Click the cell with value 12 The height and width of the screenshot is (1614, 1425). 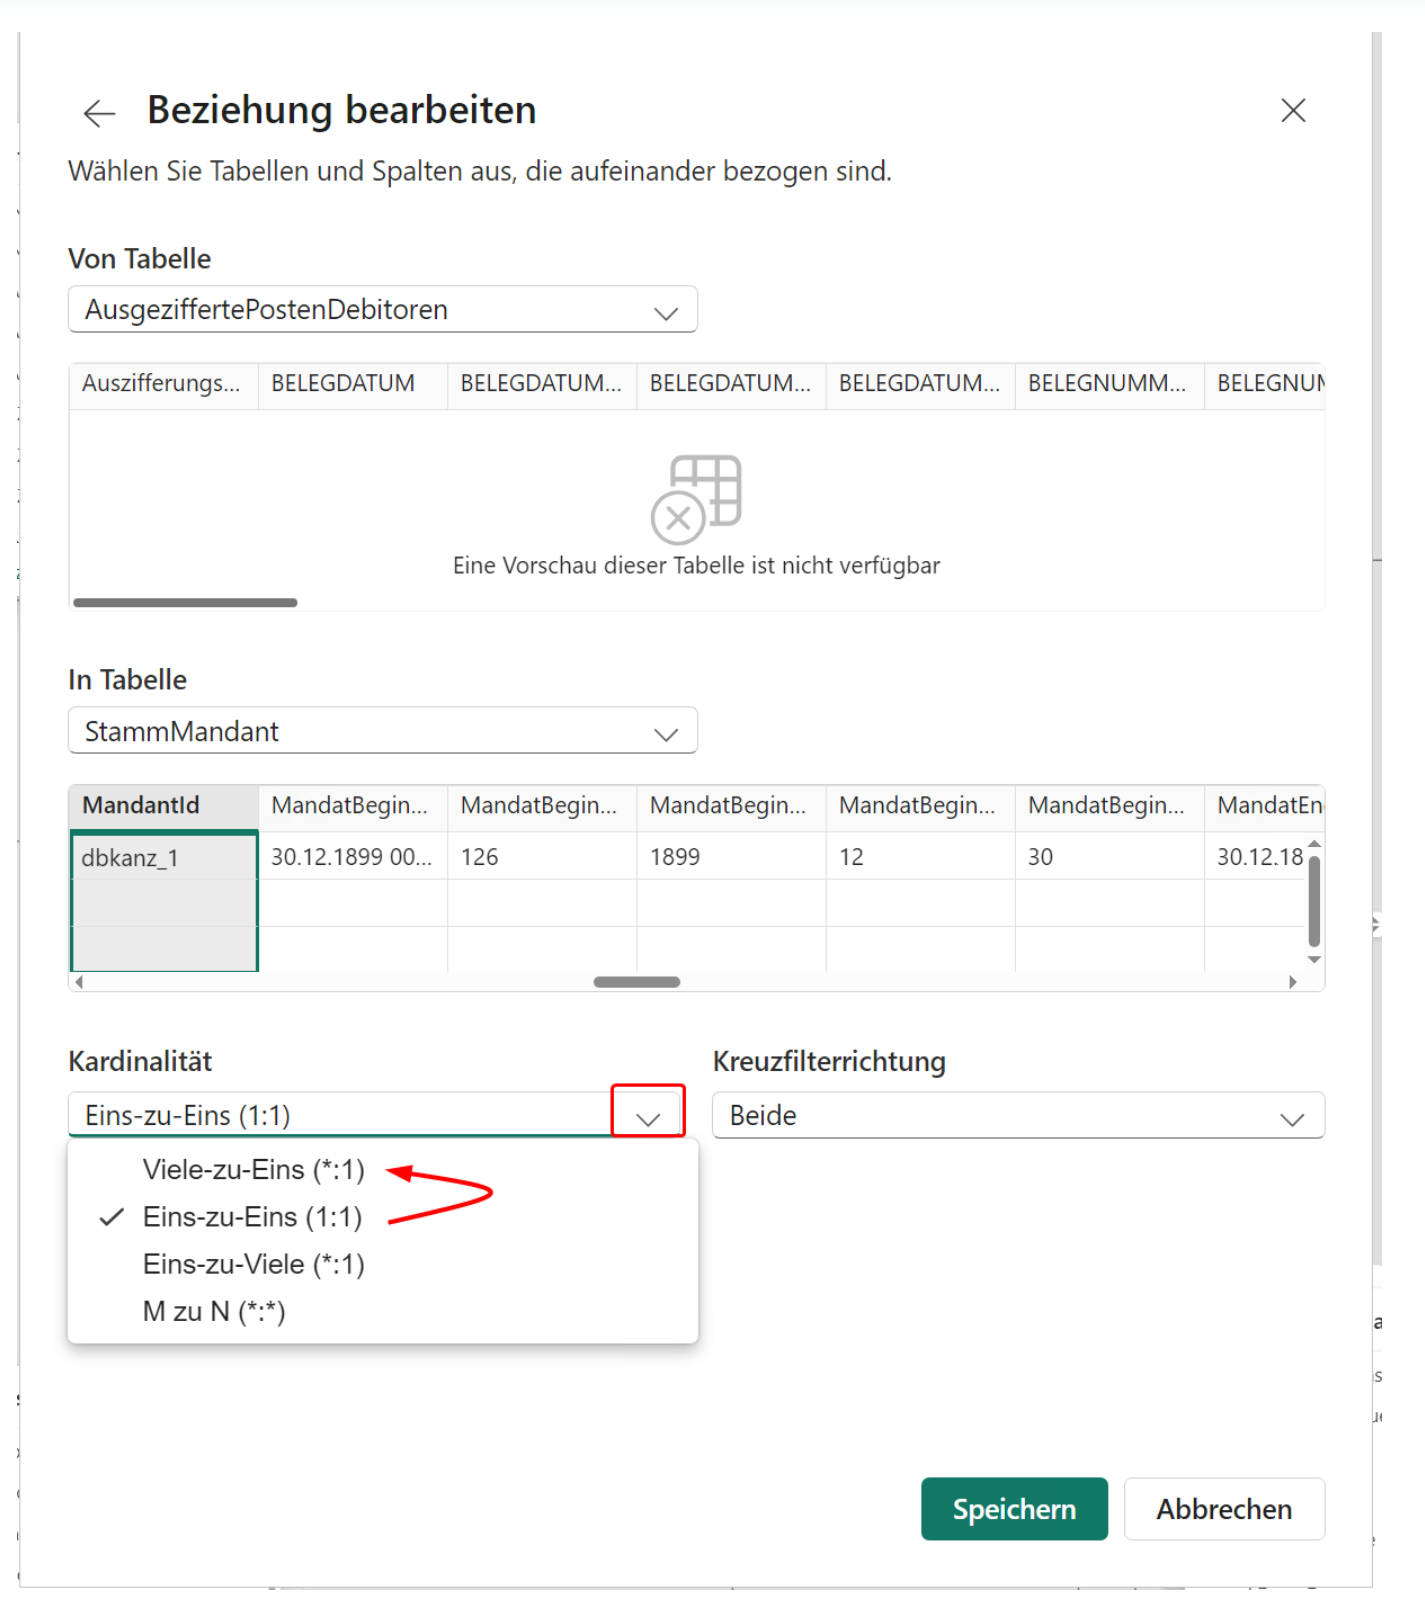click(920, 857)
